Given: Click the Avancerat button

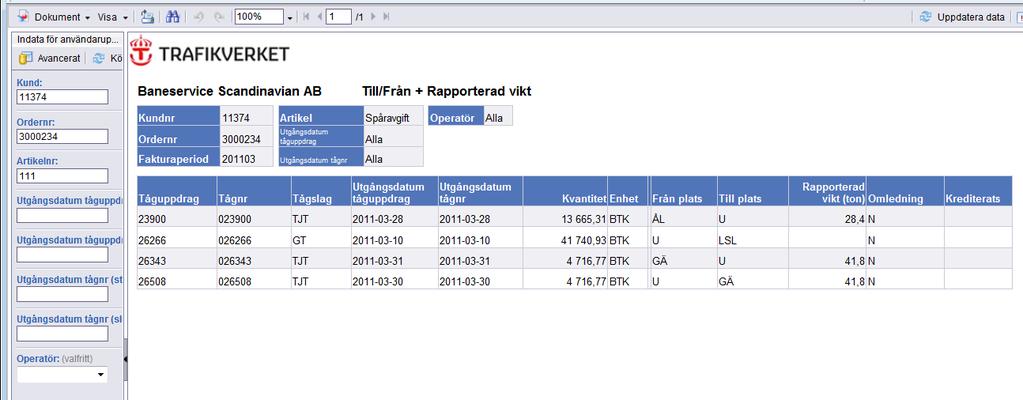Looking at the screenshot, I should point(50,58).
